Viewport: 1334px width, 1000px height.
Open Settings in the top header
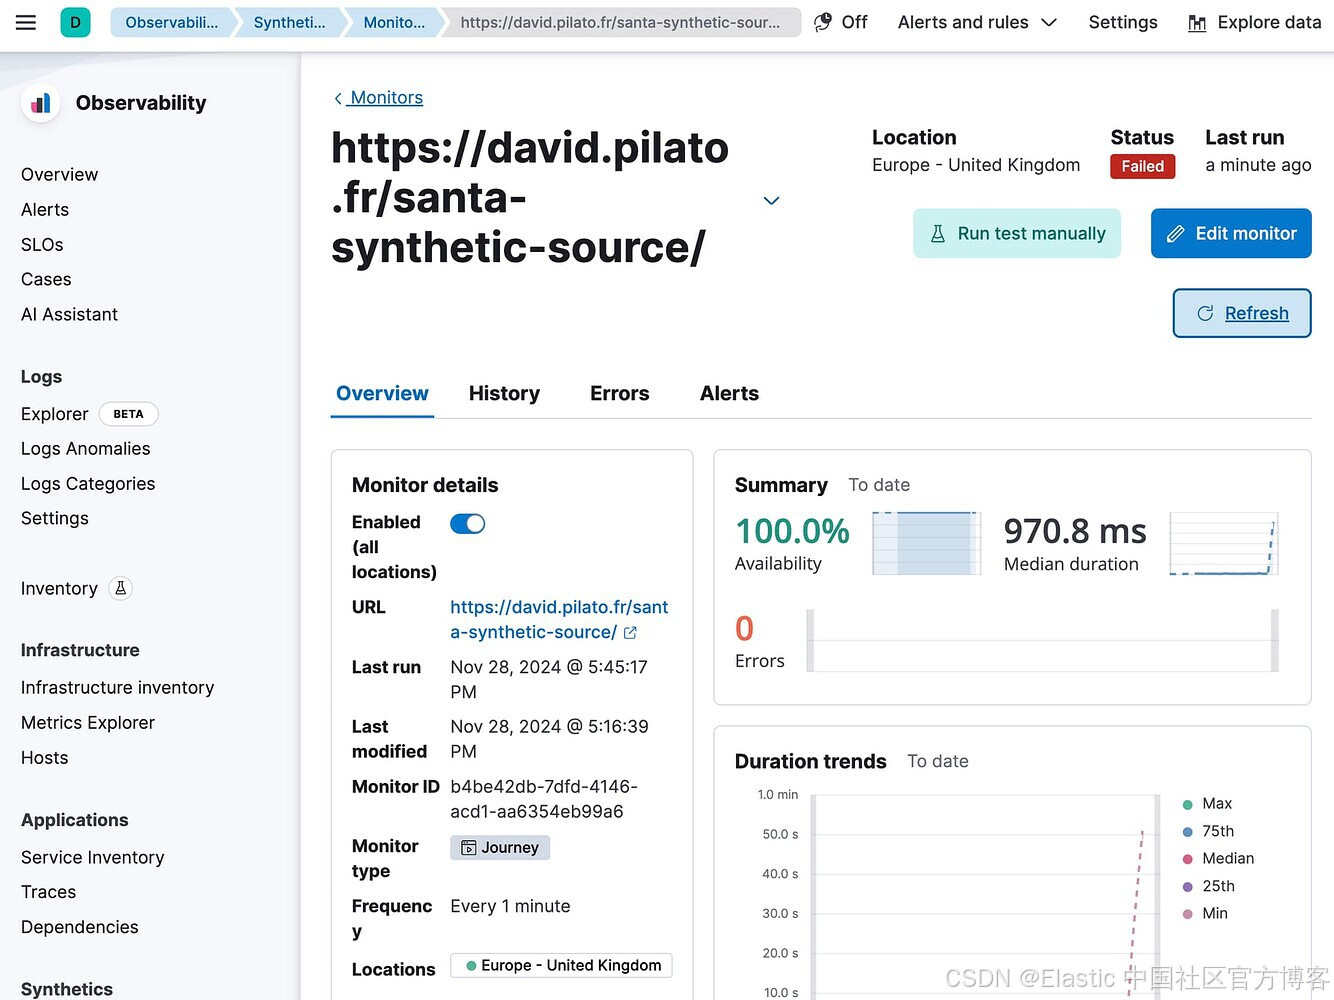point(1122,22)
